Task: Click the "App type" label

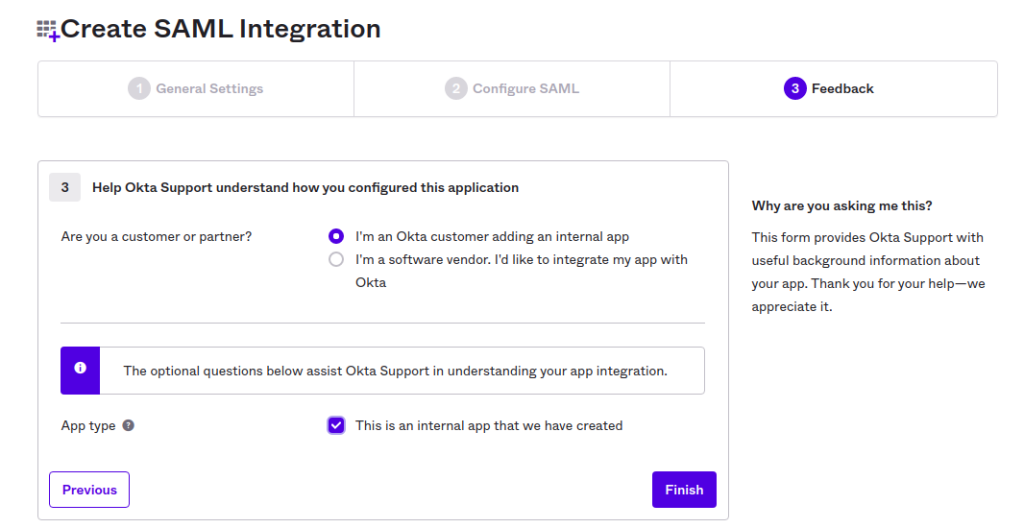Action: pyautogui.click(x=88, y=426)
